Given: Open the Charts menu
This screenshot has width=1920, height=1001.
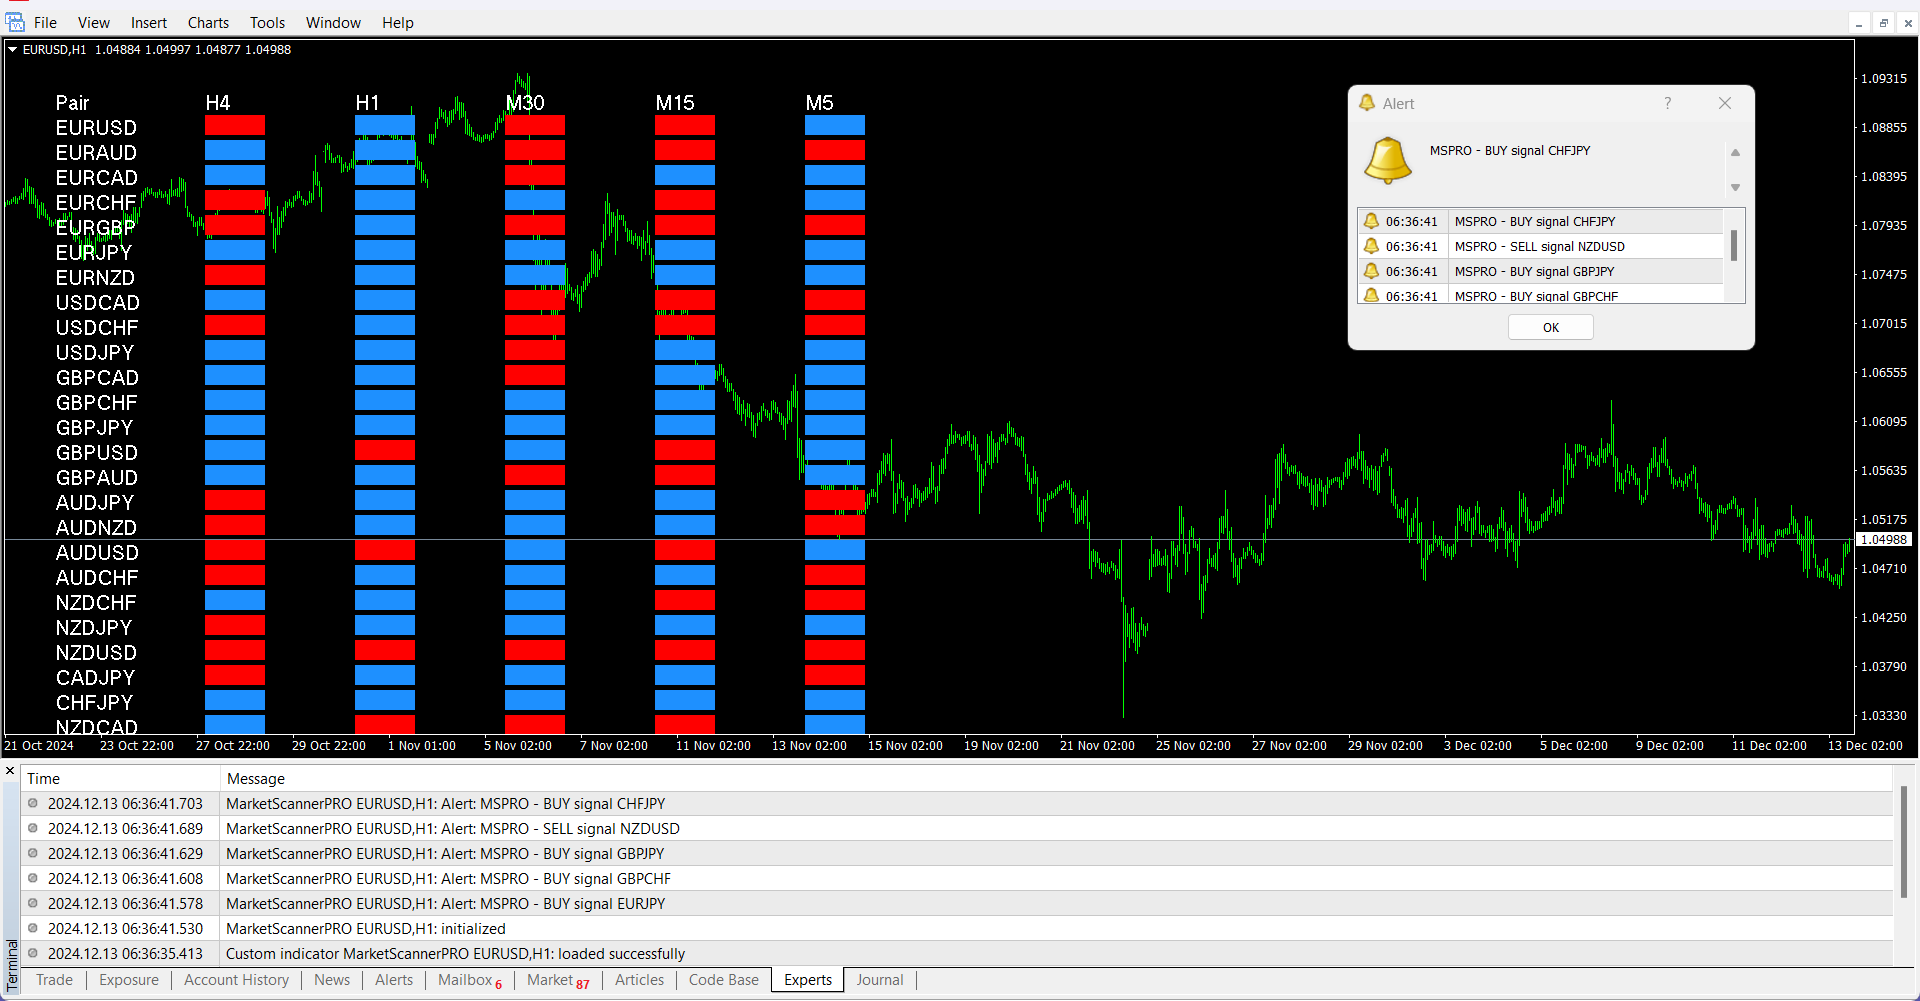Looking at the screenshot, I should pyautogui.click(x=208, y=22).
